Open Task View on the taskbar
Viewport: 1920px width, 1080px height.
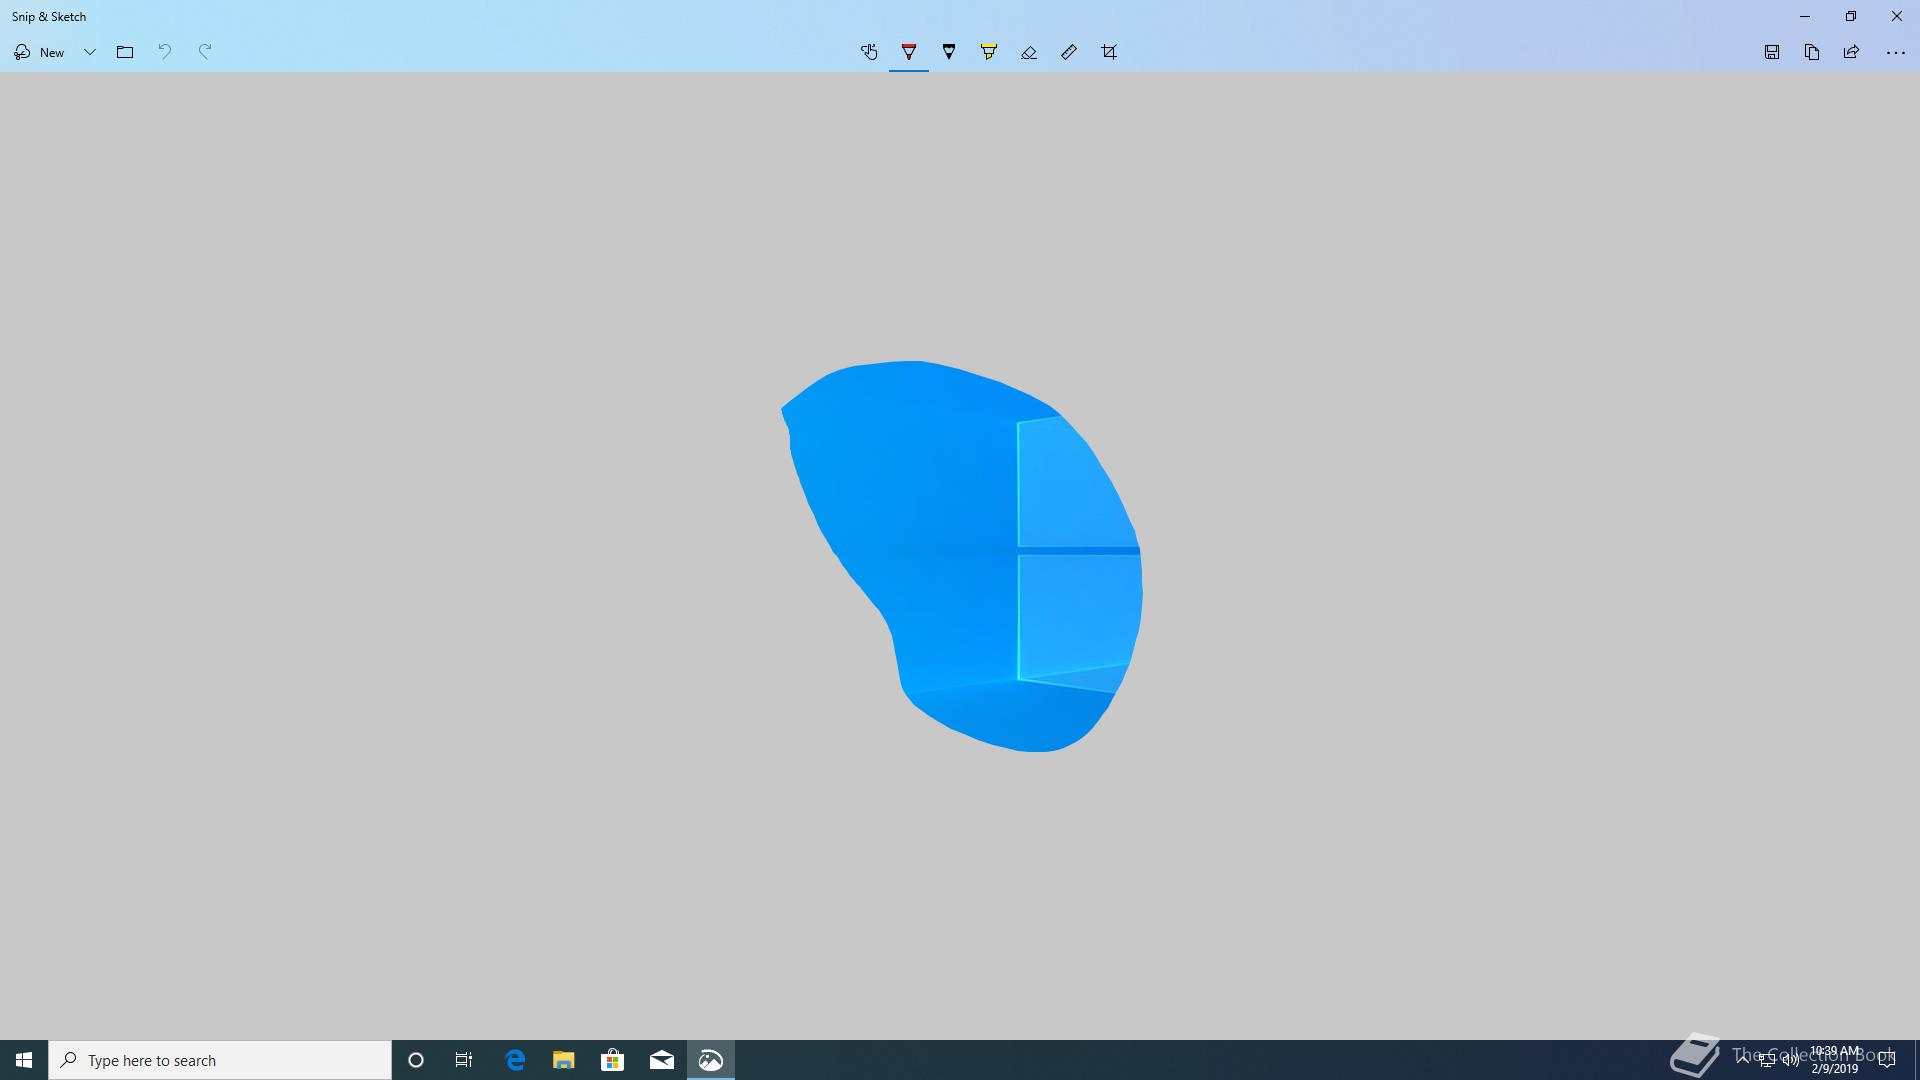pos(464,1060)
